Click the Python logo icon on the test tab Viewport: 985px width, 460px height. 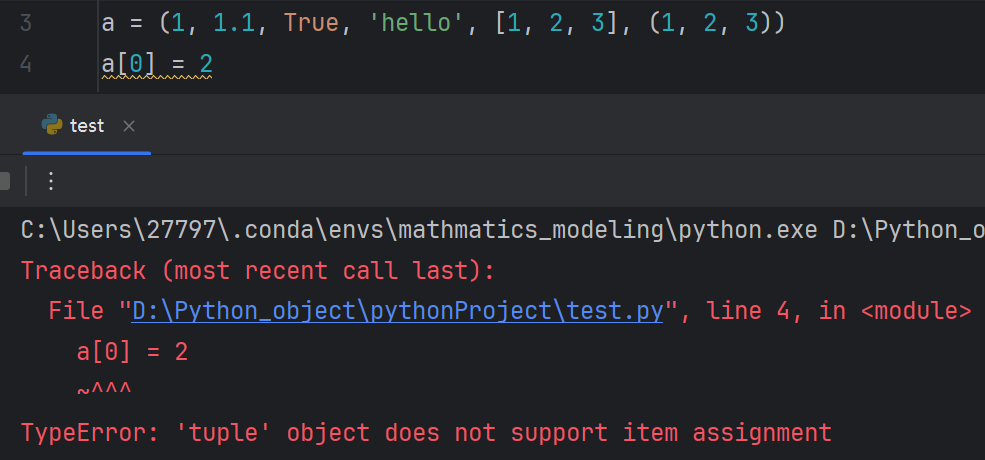(52, 125)
